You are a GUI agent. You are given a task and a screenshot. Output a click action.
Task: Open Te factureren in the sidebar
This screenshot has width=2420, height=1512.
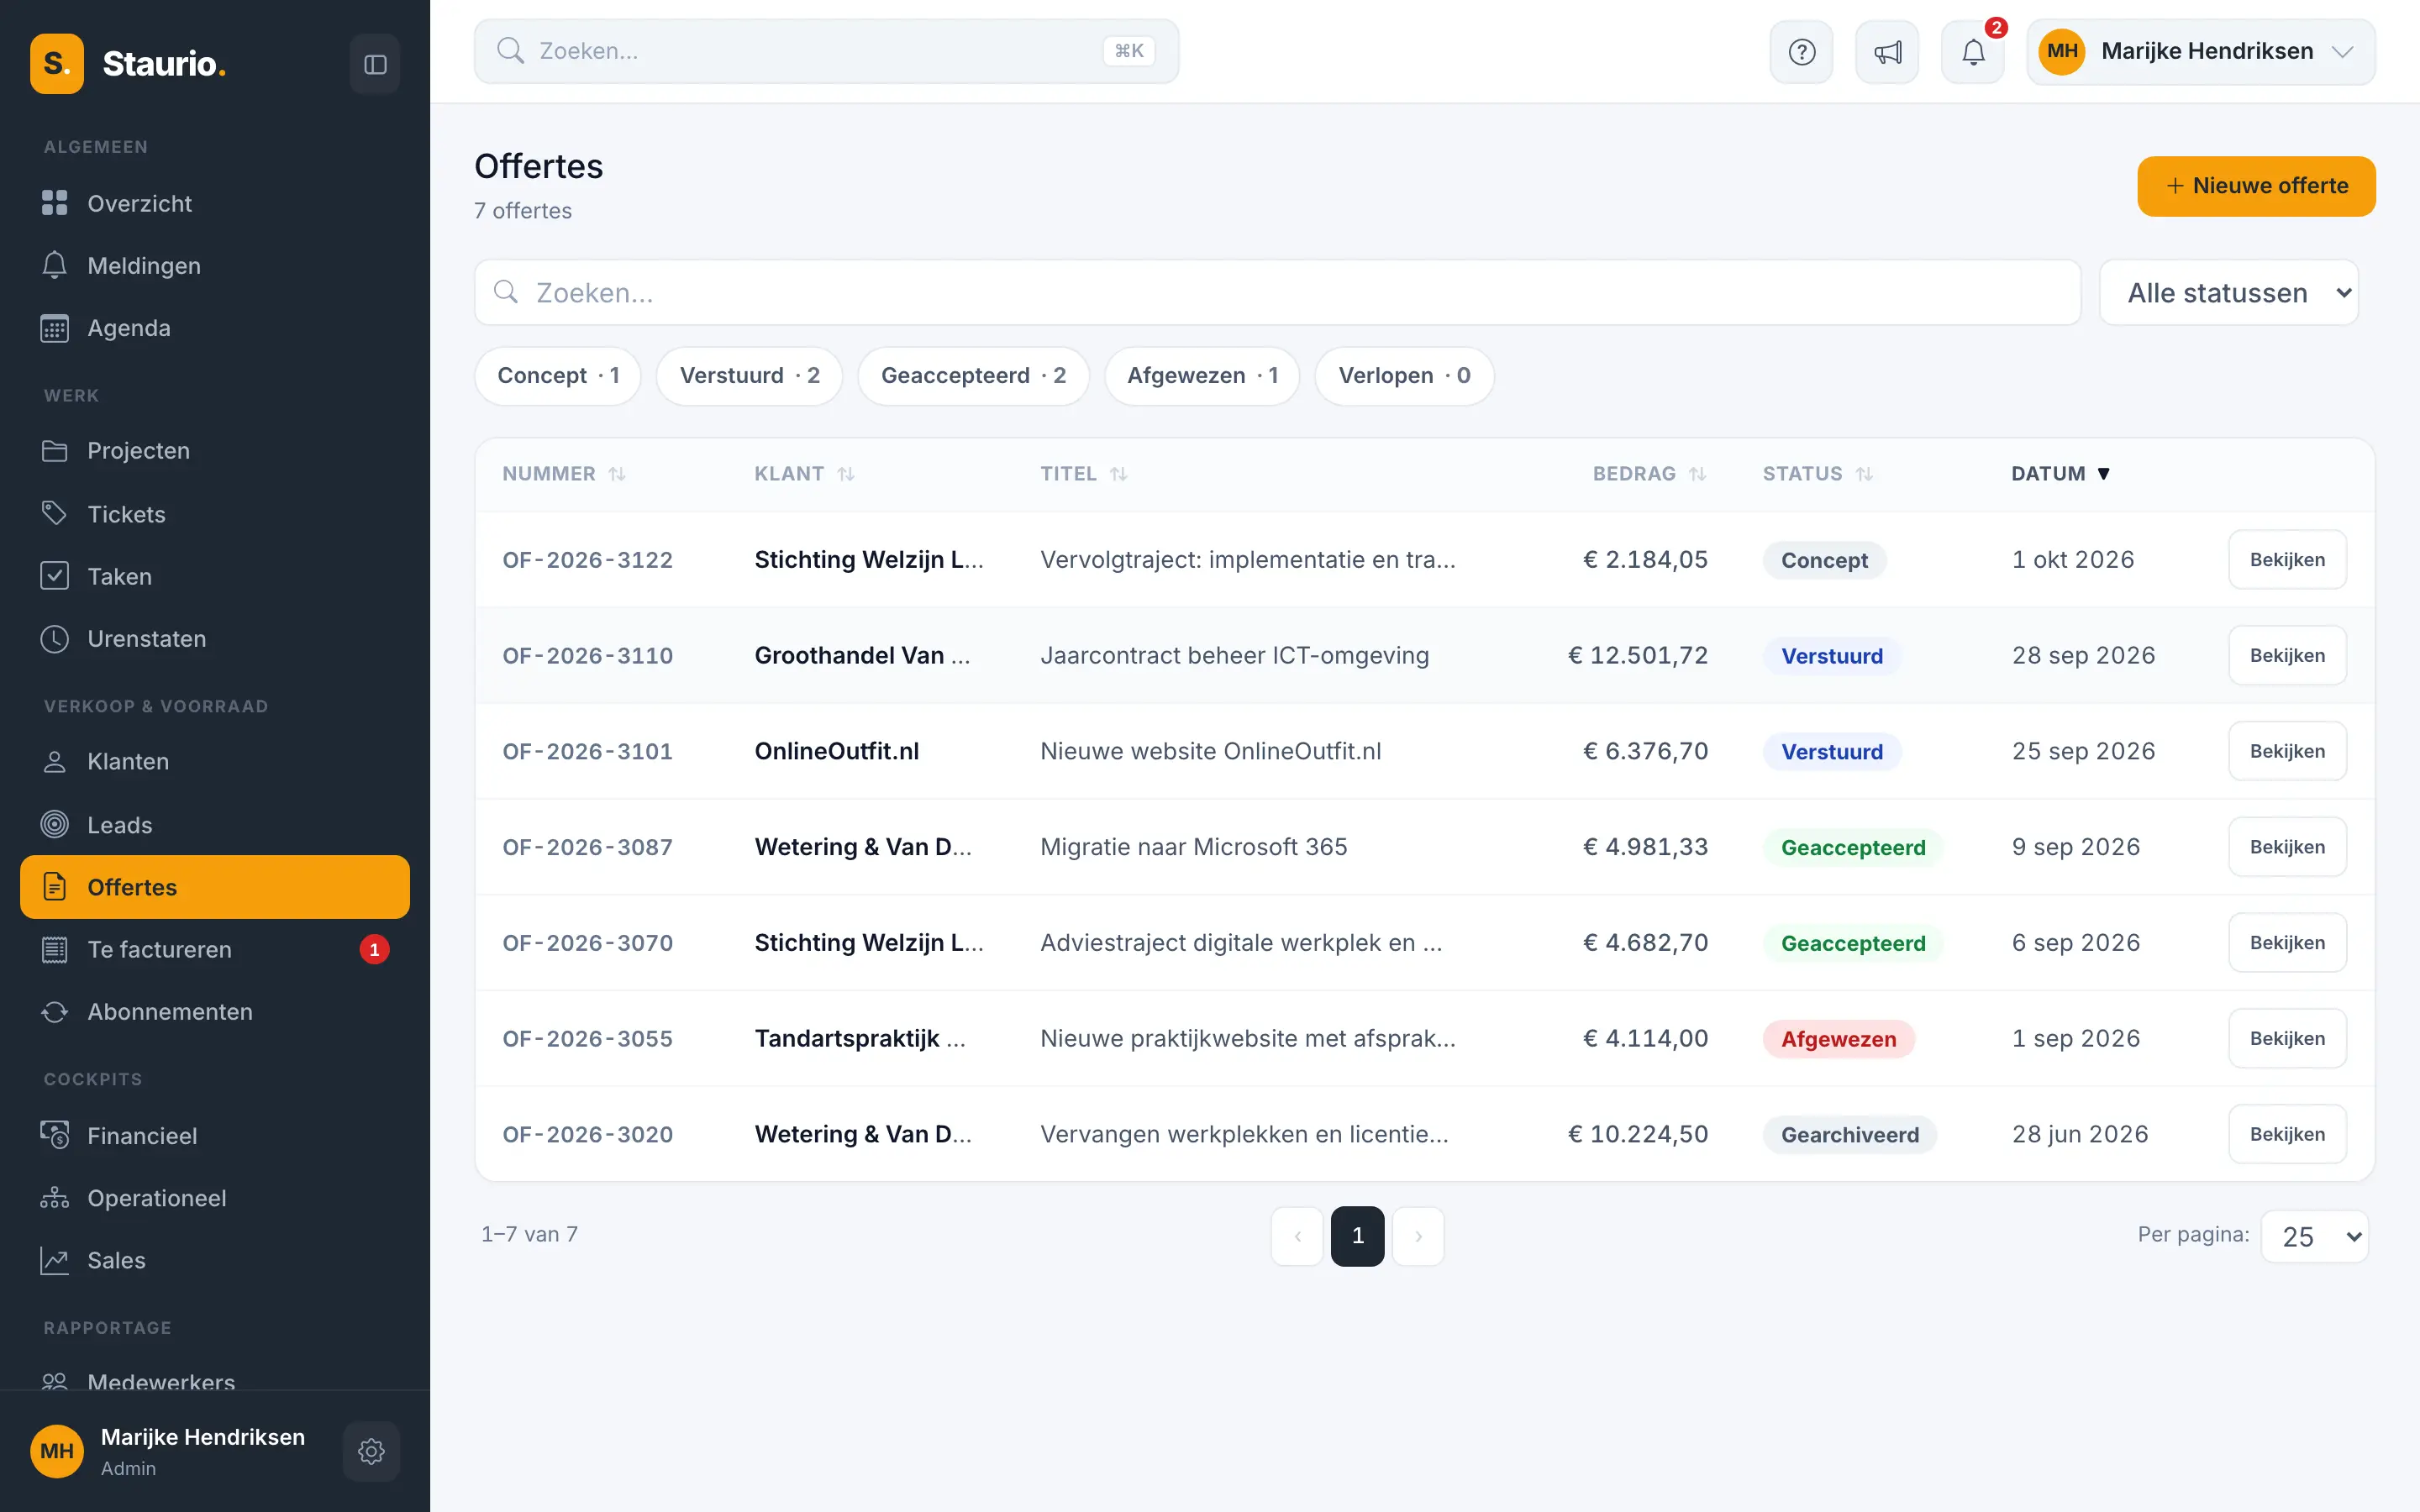(215, 949)
